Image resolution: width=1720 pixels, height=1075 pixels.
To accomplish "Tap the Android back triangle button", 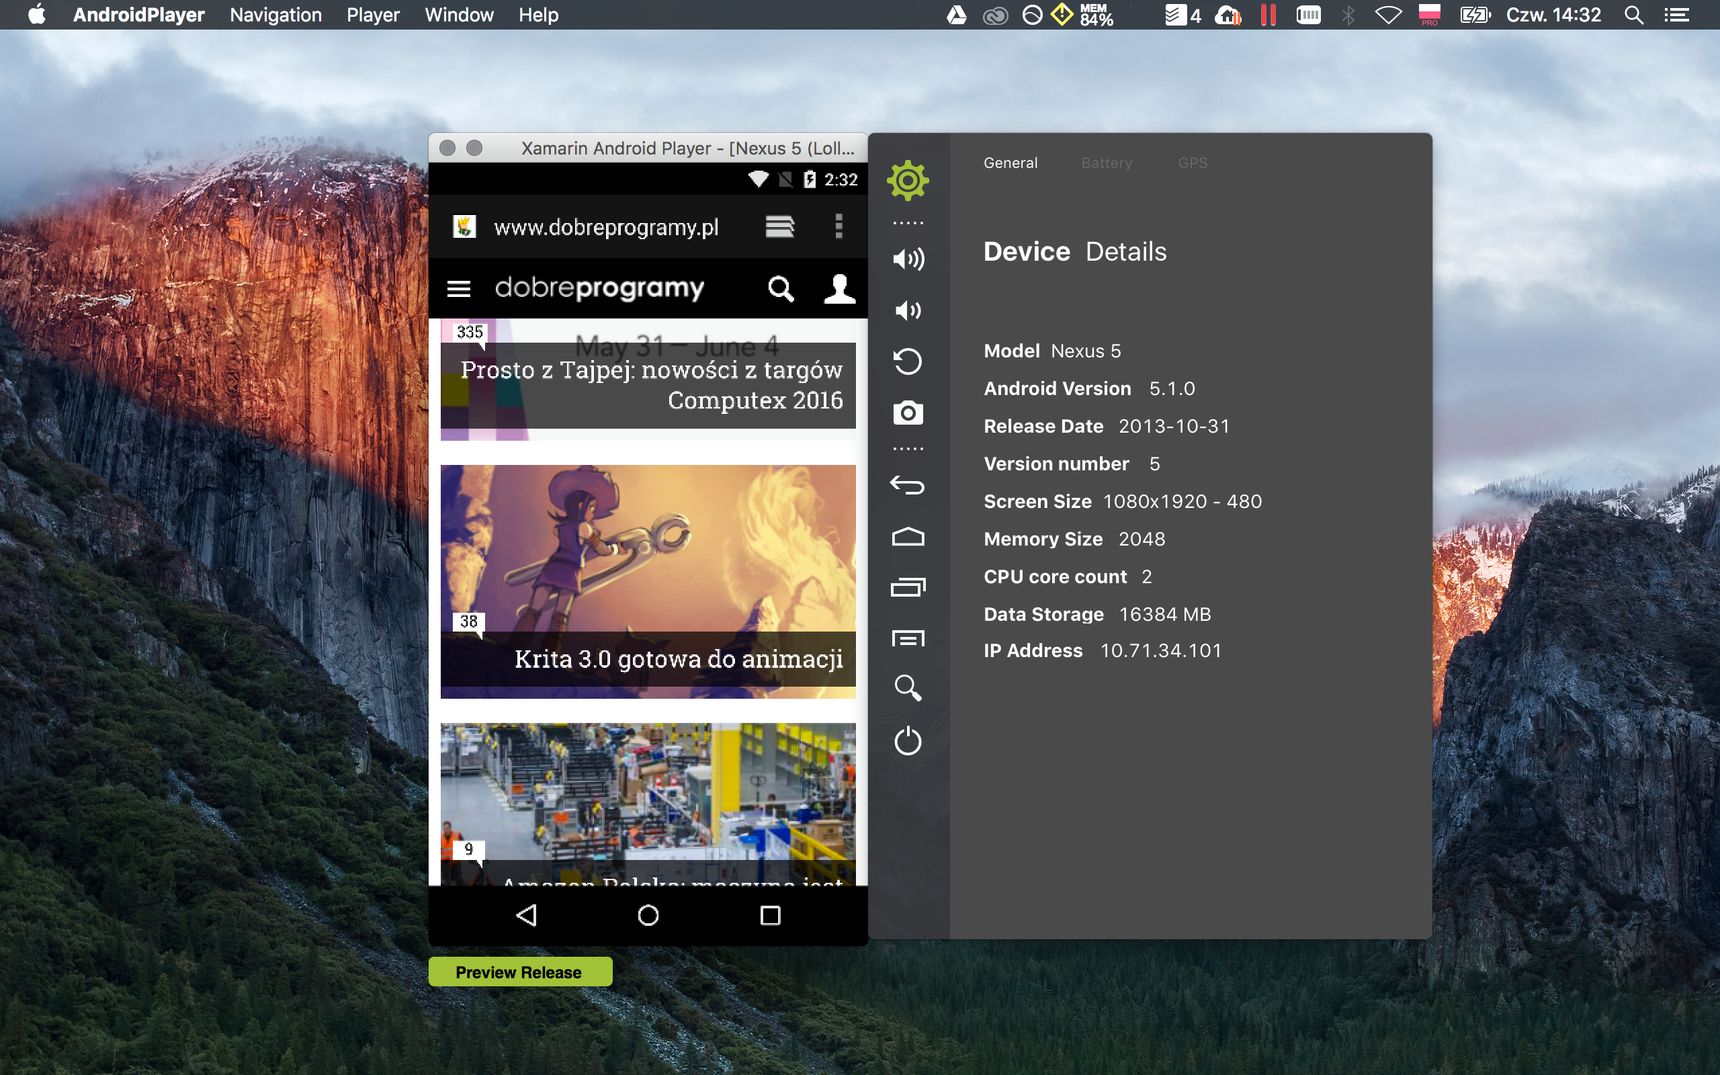I will (x=527, y=915).
